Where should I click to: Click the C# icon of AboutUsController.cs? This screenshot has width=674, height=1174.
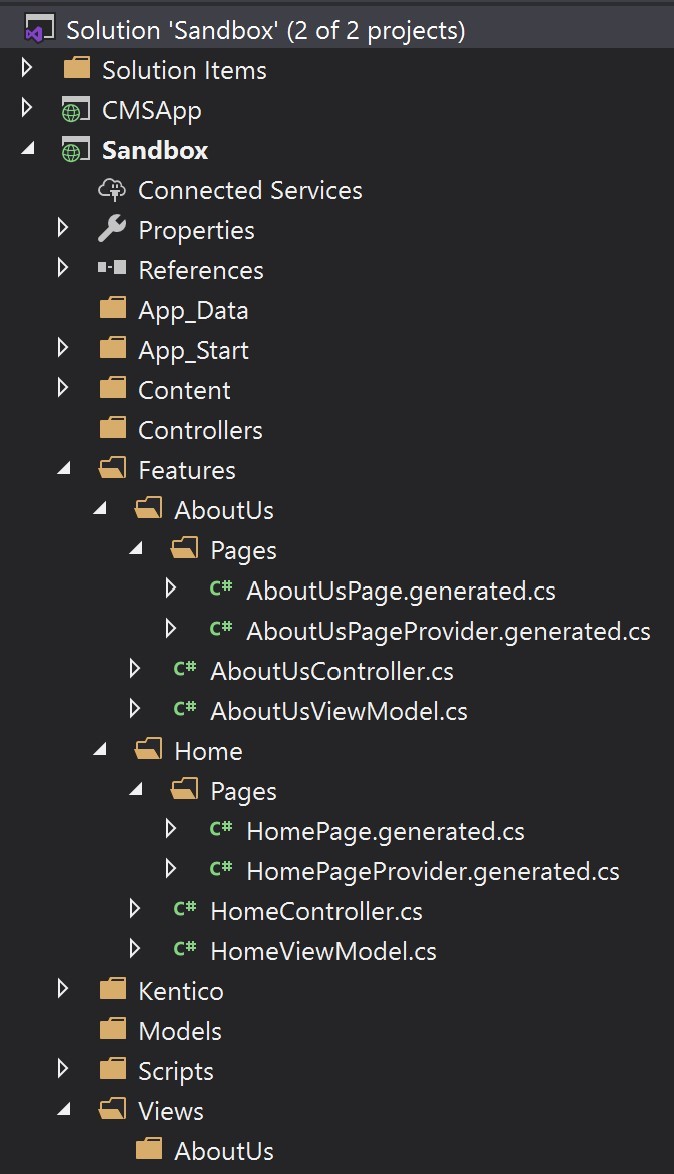(185, 669)
